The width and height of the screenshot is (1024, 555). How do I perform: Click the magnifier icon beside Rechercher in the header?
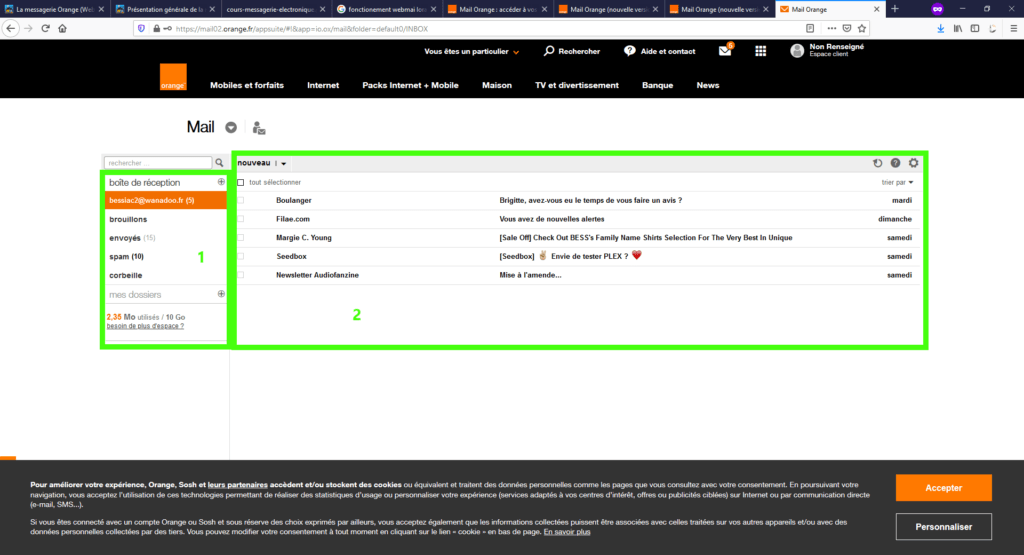tap(549, 51)
